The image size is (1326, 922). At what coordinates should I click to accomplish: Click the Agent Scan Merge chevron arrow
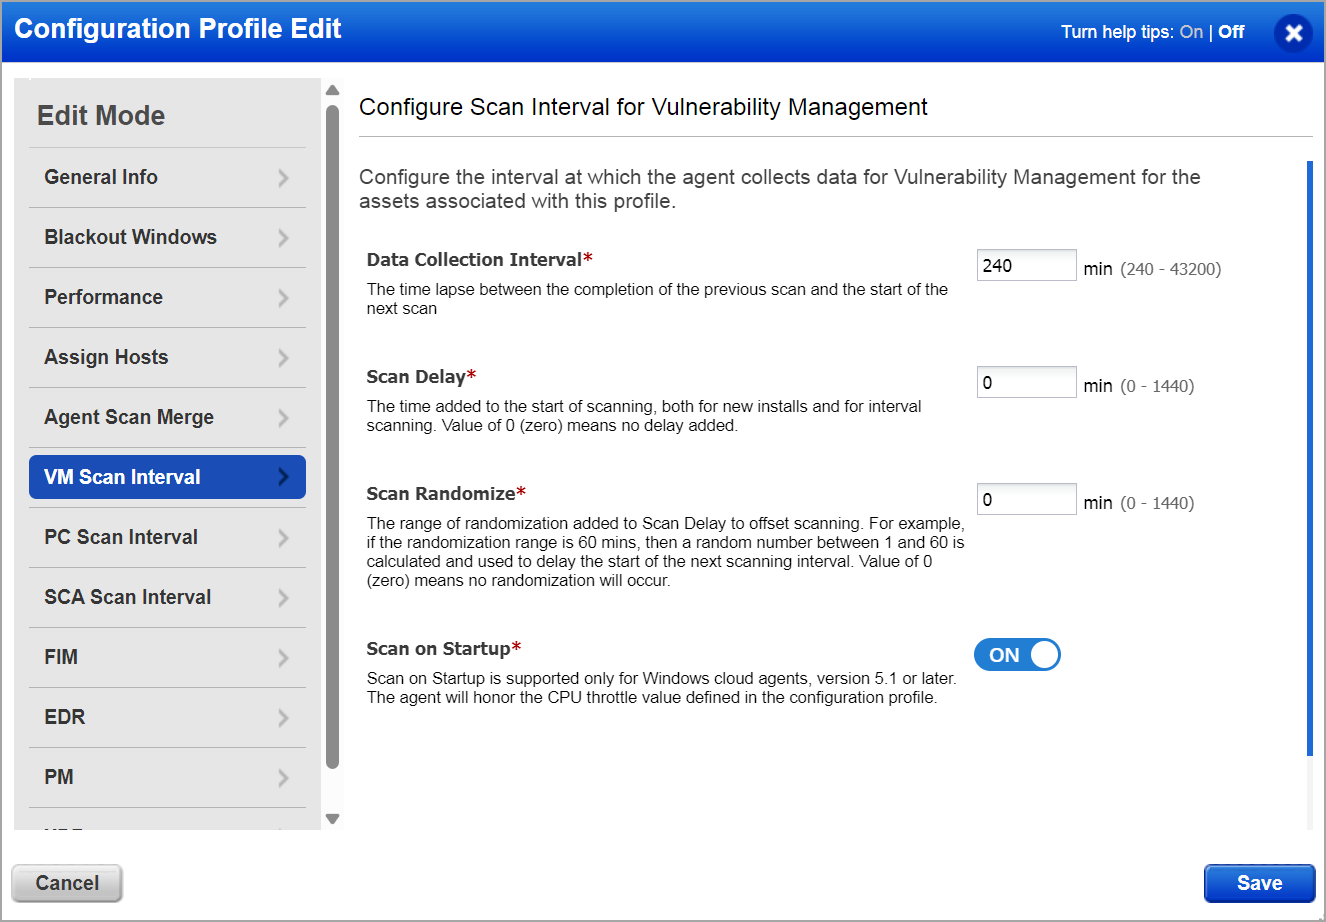tap(283, 418)
